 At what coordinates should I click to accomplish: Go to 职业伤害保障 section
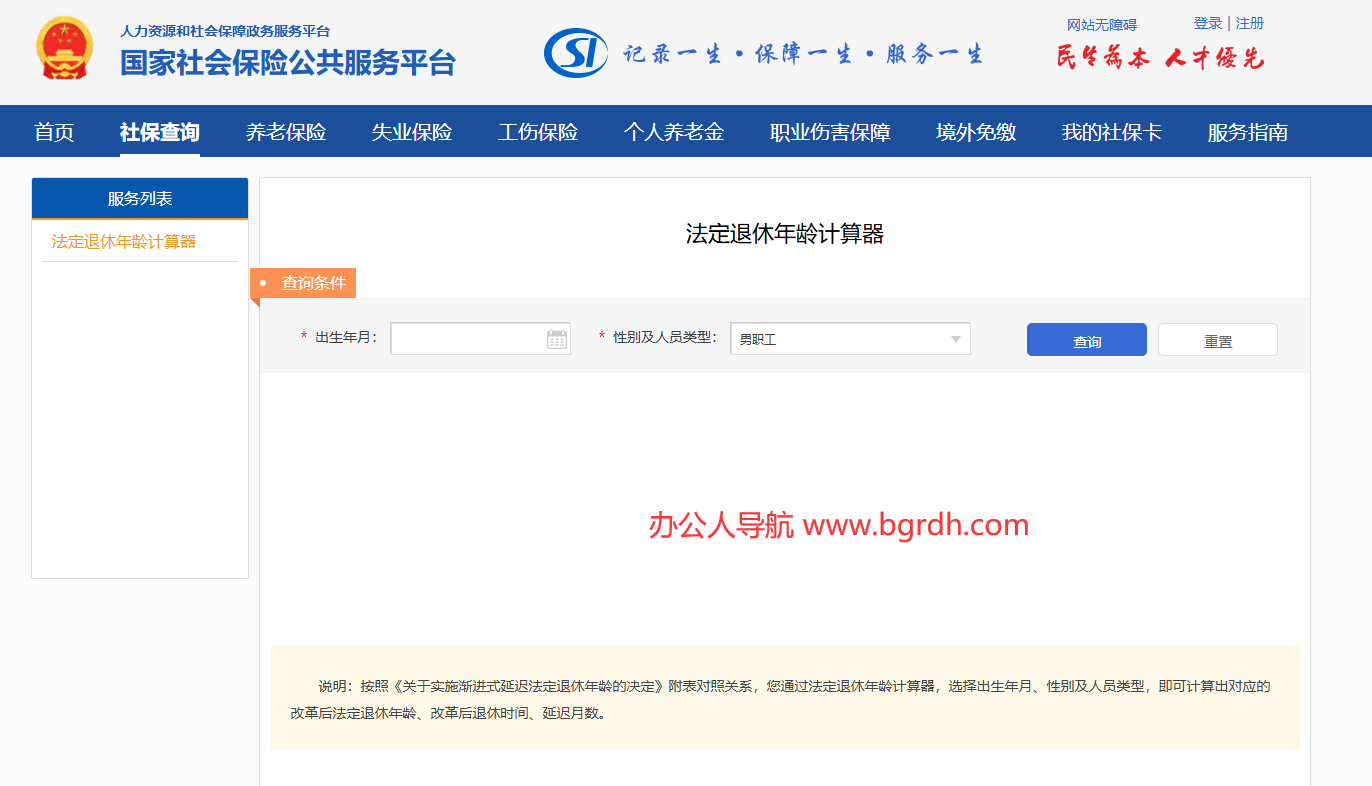[x=829, y=131]
